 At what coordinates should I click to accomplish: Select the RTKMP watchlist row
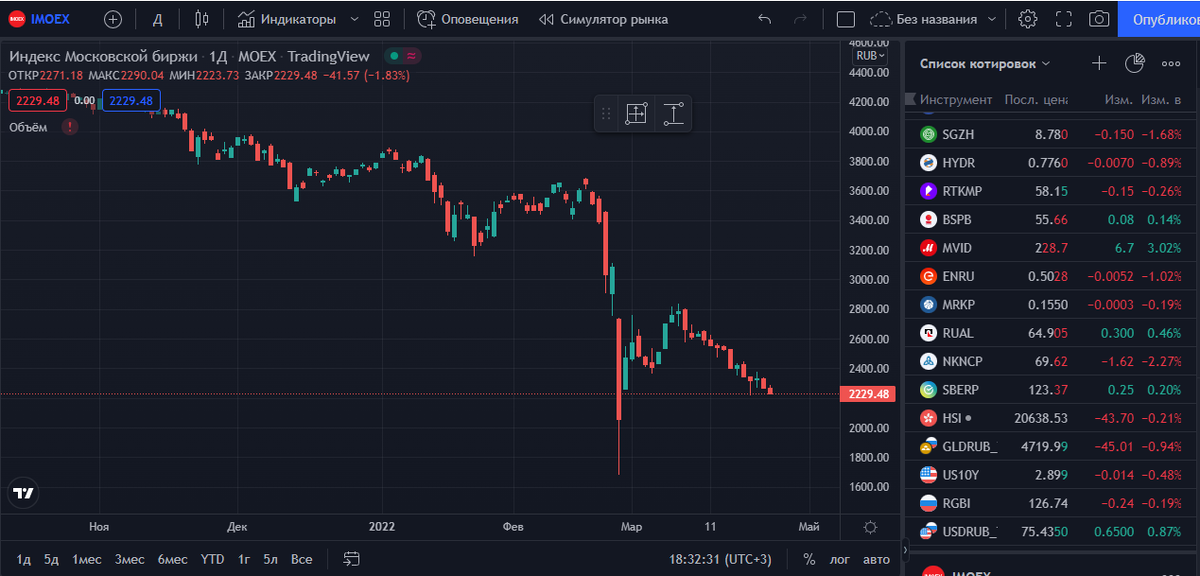1050,191
